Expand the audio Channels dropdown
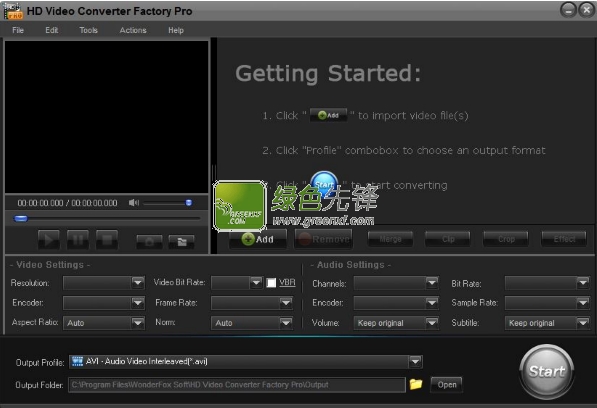The width and height of the screenshot is (597, 408). [431, 282]
